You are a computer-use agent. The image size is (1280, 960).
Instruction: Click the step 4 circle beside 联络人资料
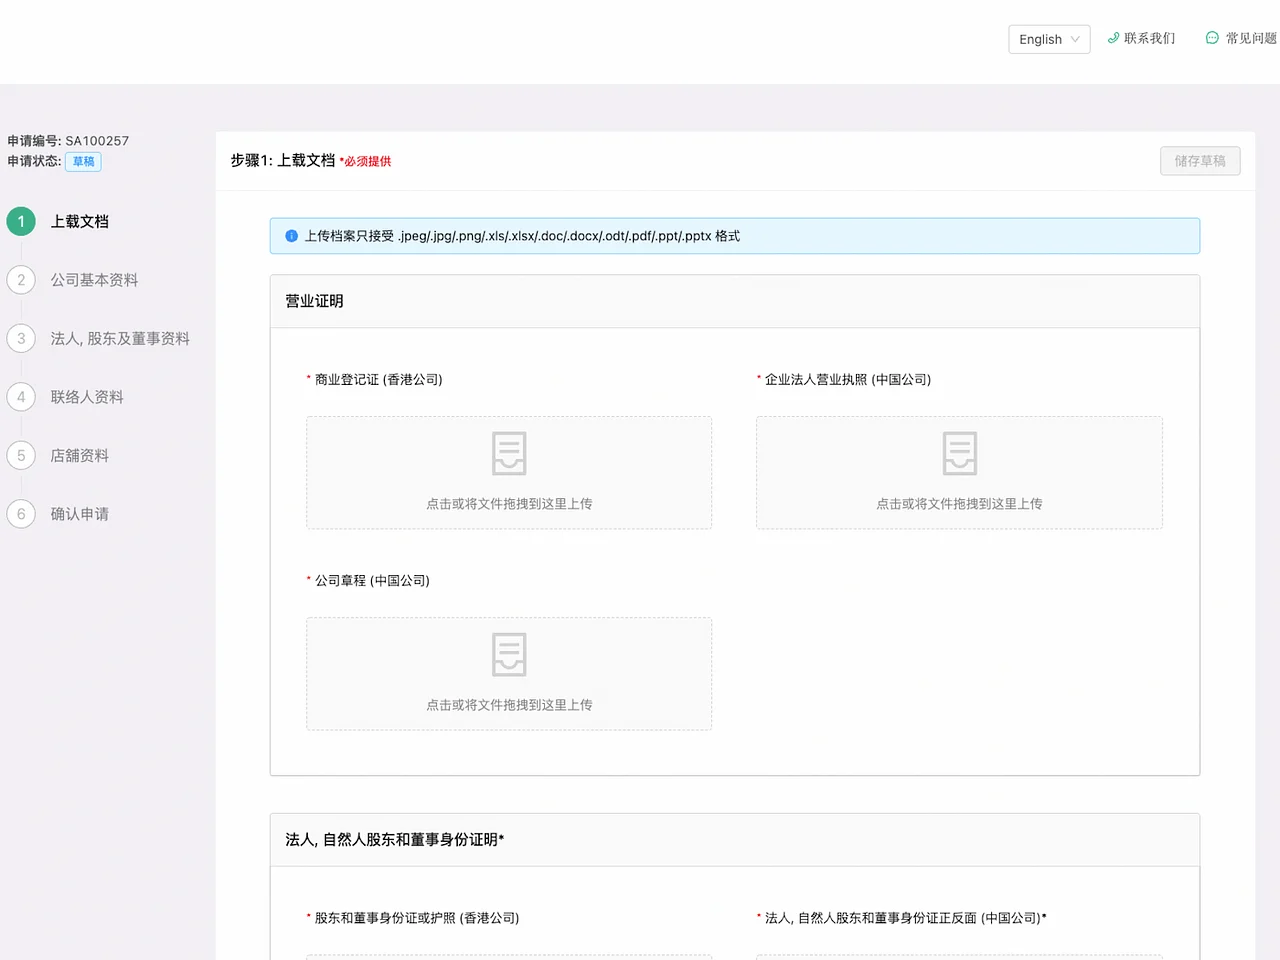pos(21,397)
